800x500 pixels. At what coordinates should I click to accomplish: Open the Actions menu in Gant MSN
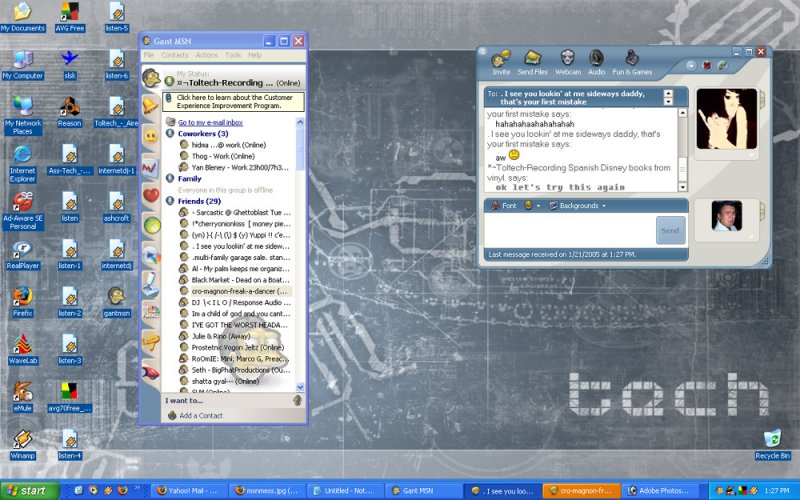(x=206, y=55)
